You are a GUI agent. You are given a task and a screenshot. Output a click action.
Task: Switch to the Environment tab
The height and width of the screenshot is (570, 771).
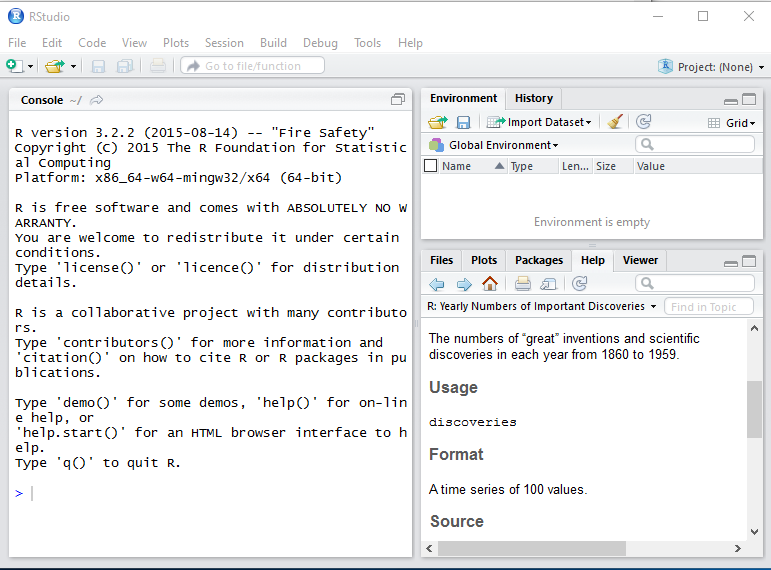[463, 98]
